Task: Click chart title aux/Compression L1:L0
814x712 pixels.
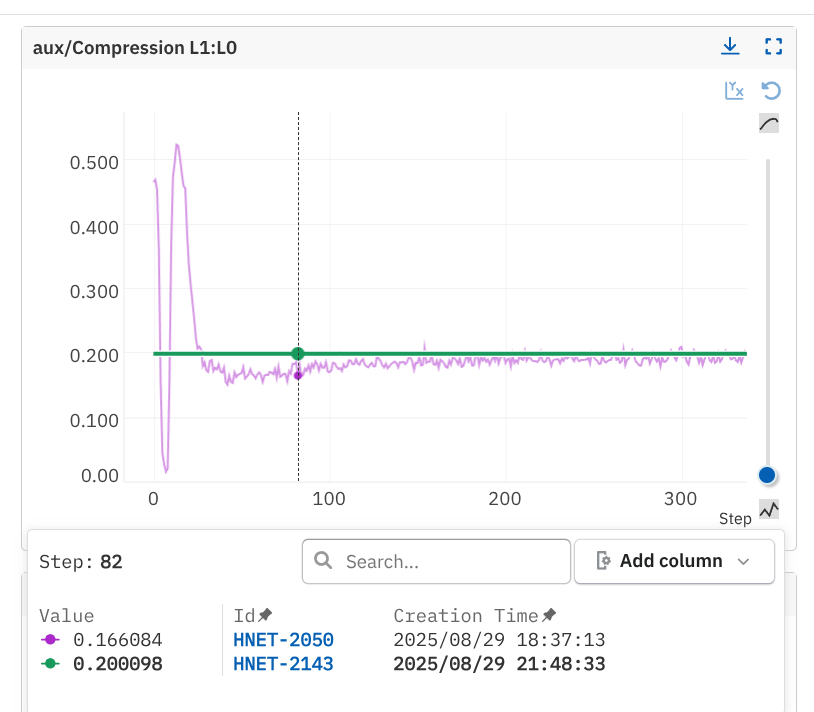Action: [135, 48]
